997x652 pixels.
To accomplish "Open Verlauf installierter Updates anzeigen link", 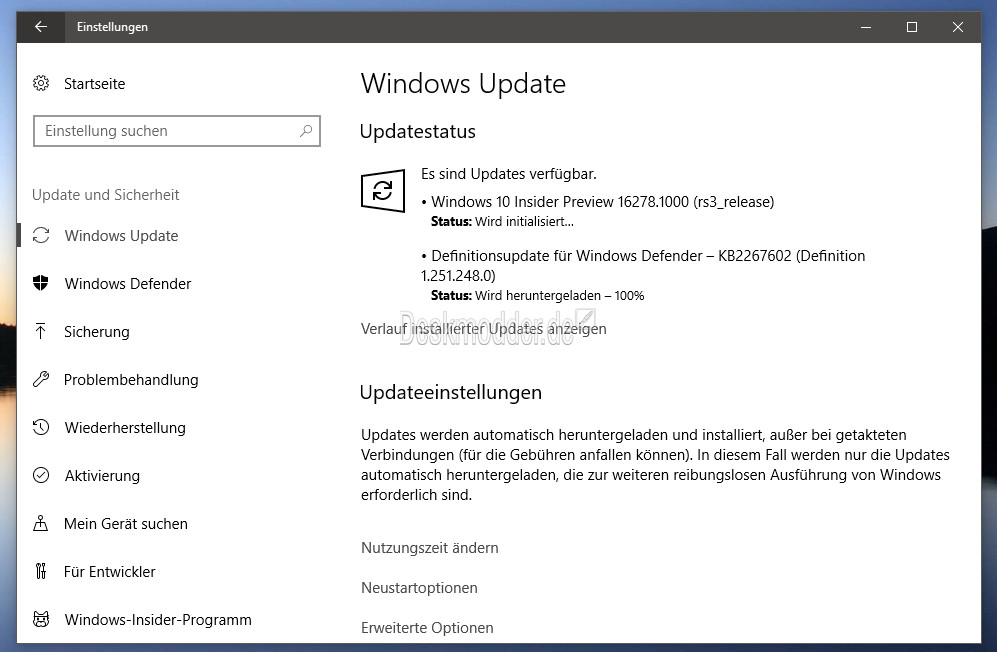I will click(483, 329).
